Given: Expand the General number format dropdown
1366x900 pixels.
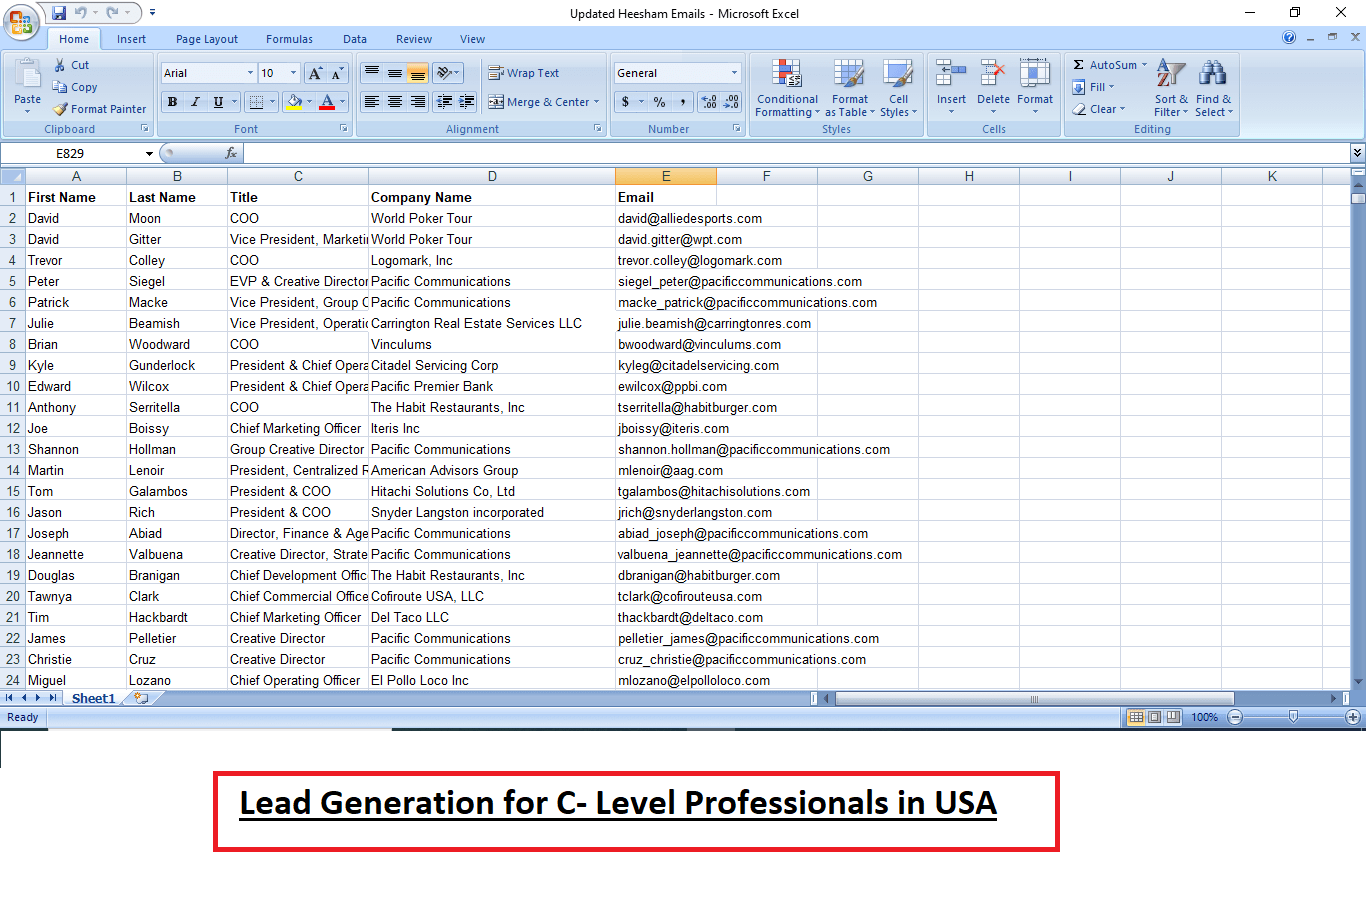Looking at the screenshot, I should pyautogui.click(x=734, y=72).
